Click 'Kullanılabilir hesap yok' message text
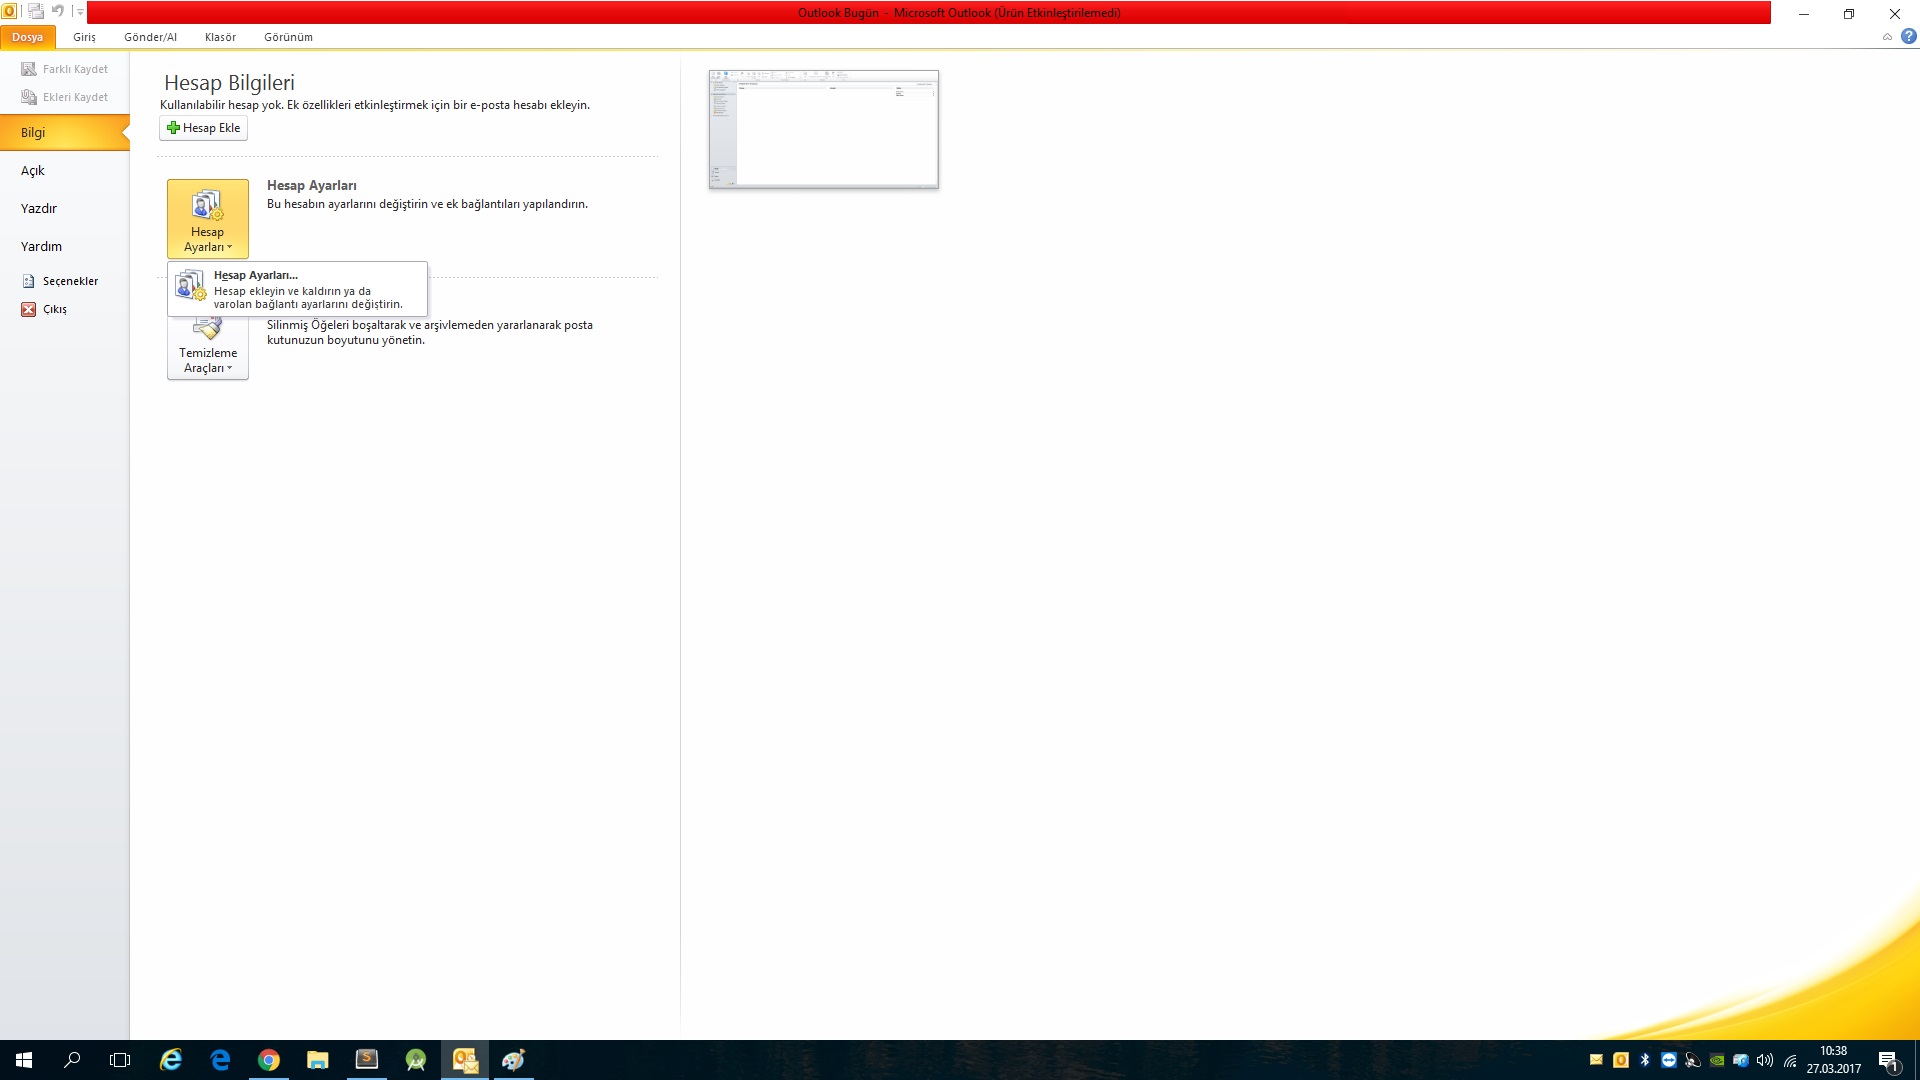 [x=375, y=105]
